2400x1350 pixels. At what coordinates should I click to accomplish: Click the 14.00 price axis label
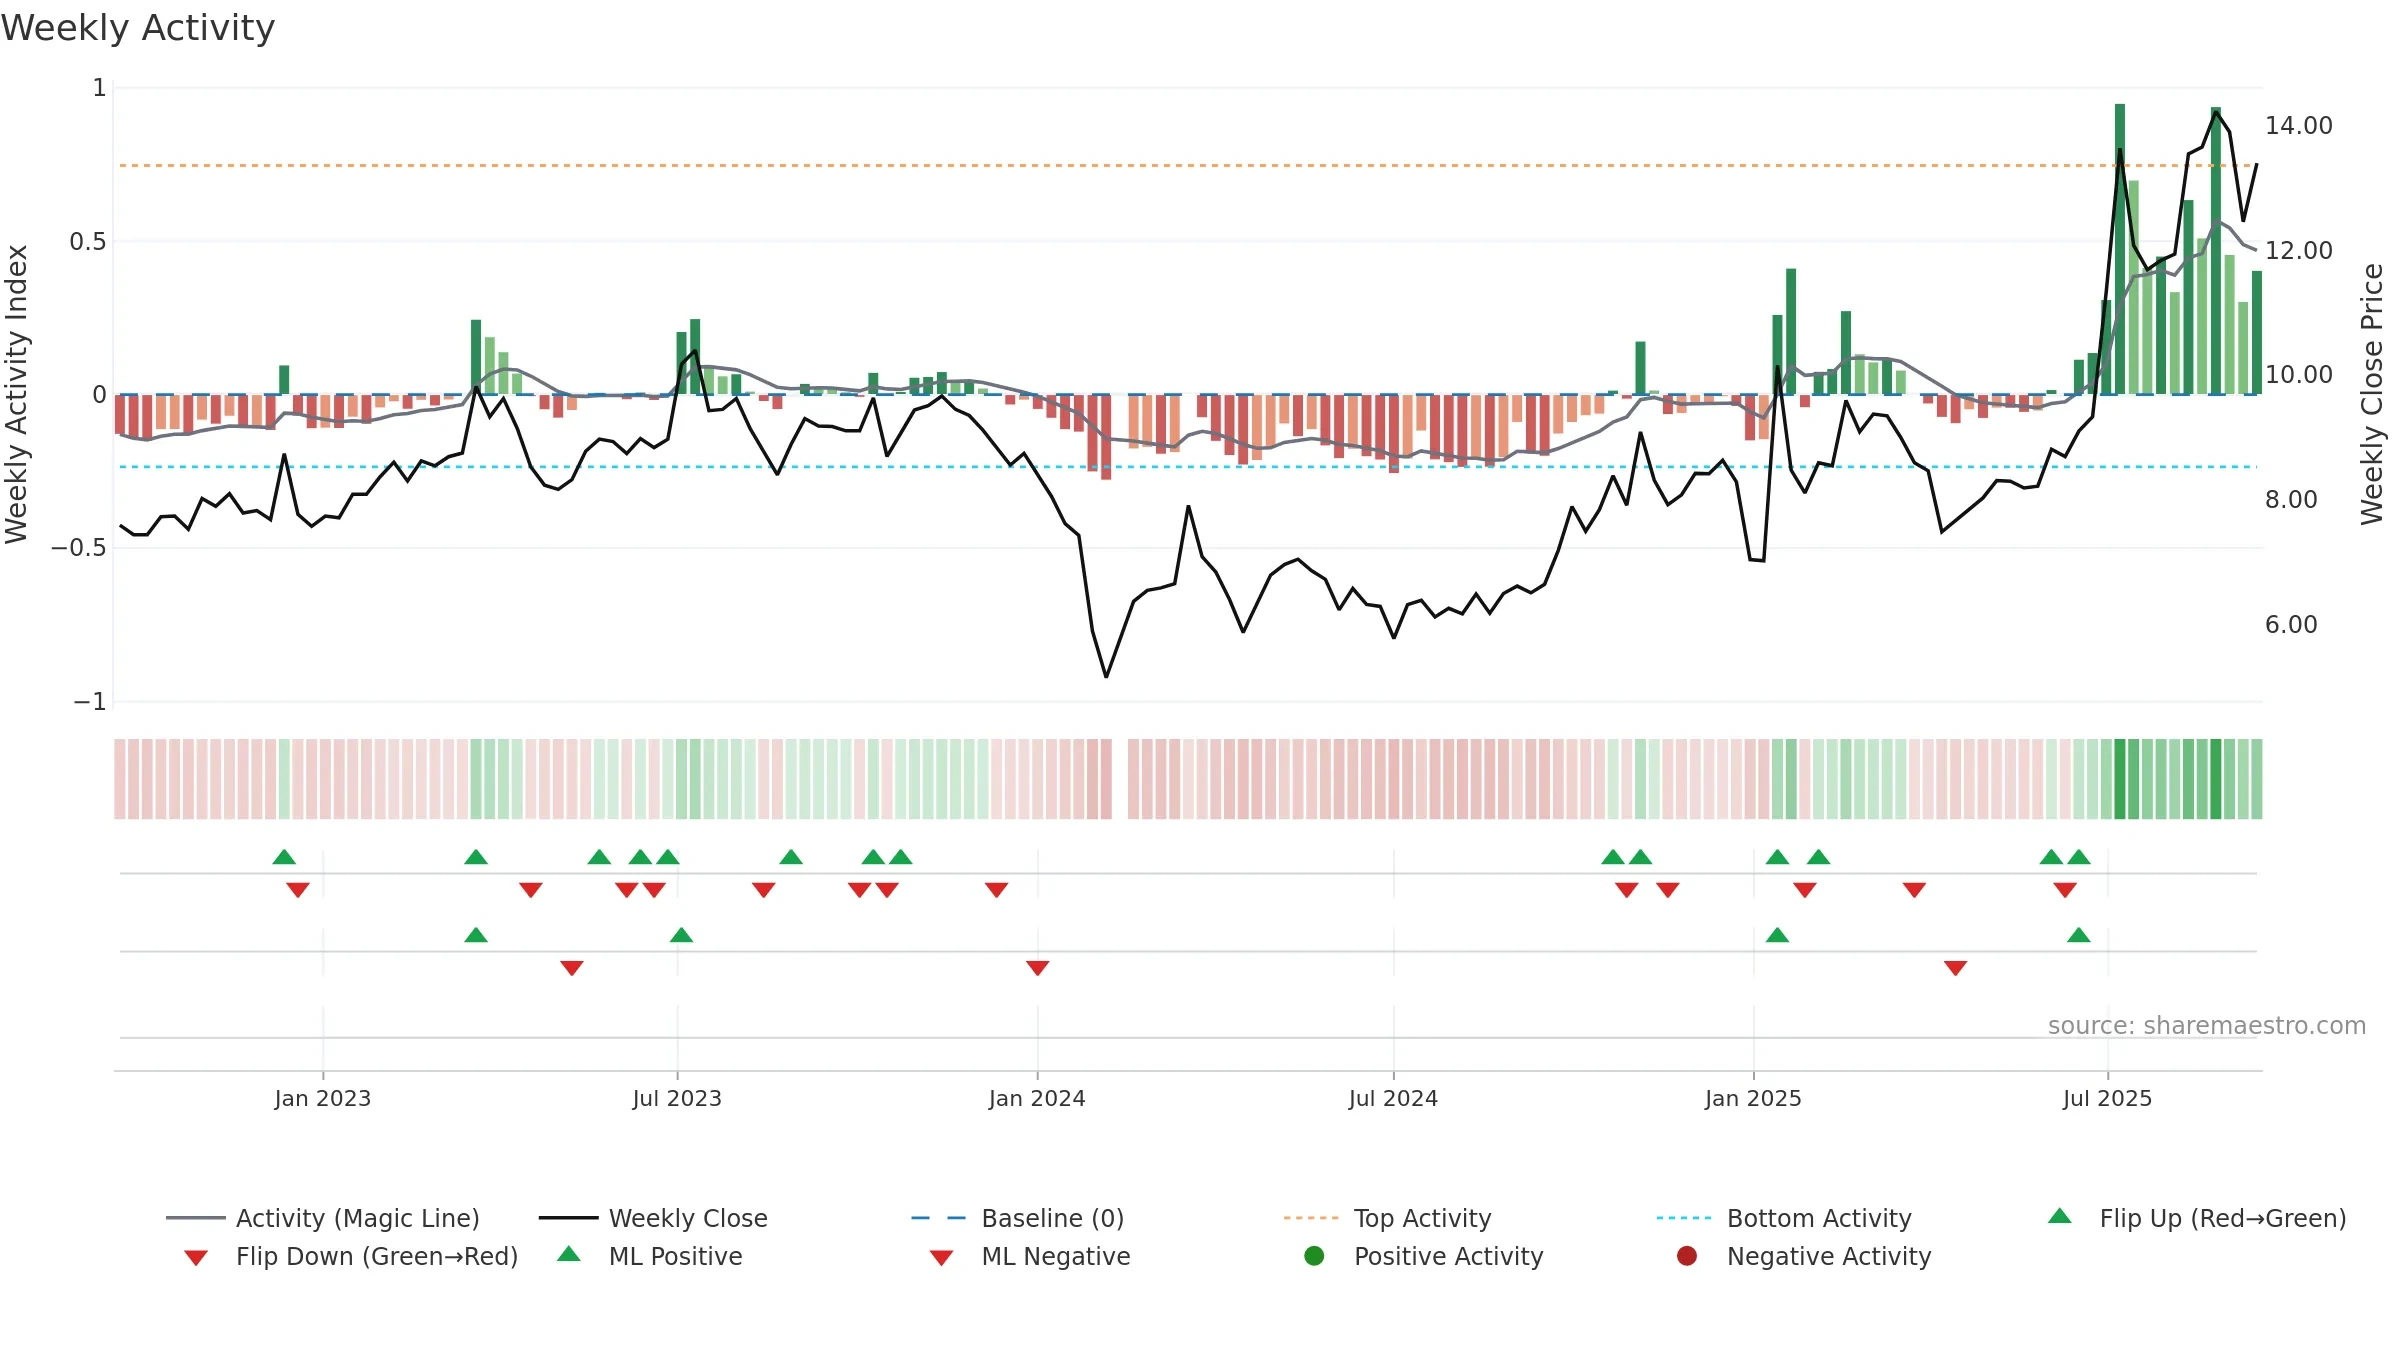tap(2299, 126)
